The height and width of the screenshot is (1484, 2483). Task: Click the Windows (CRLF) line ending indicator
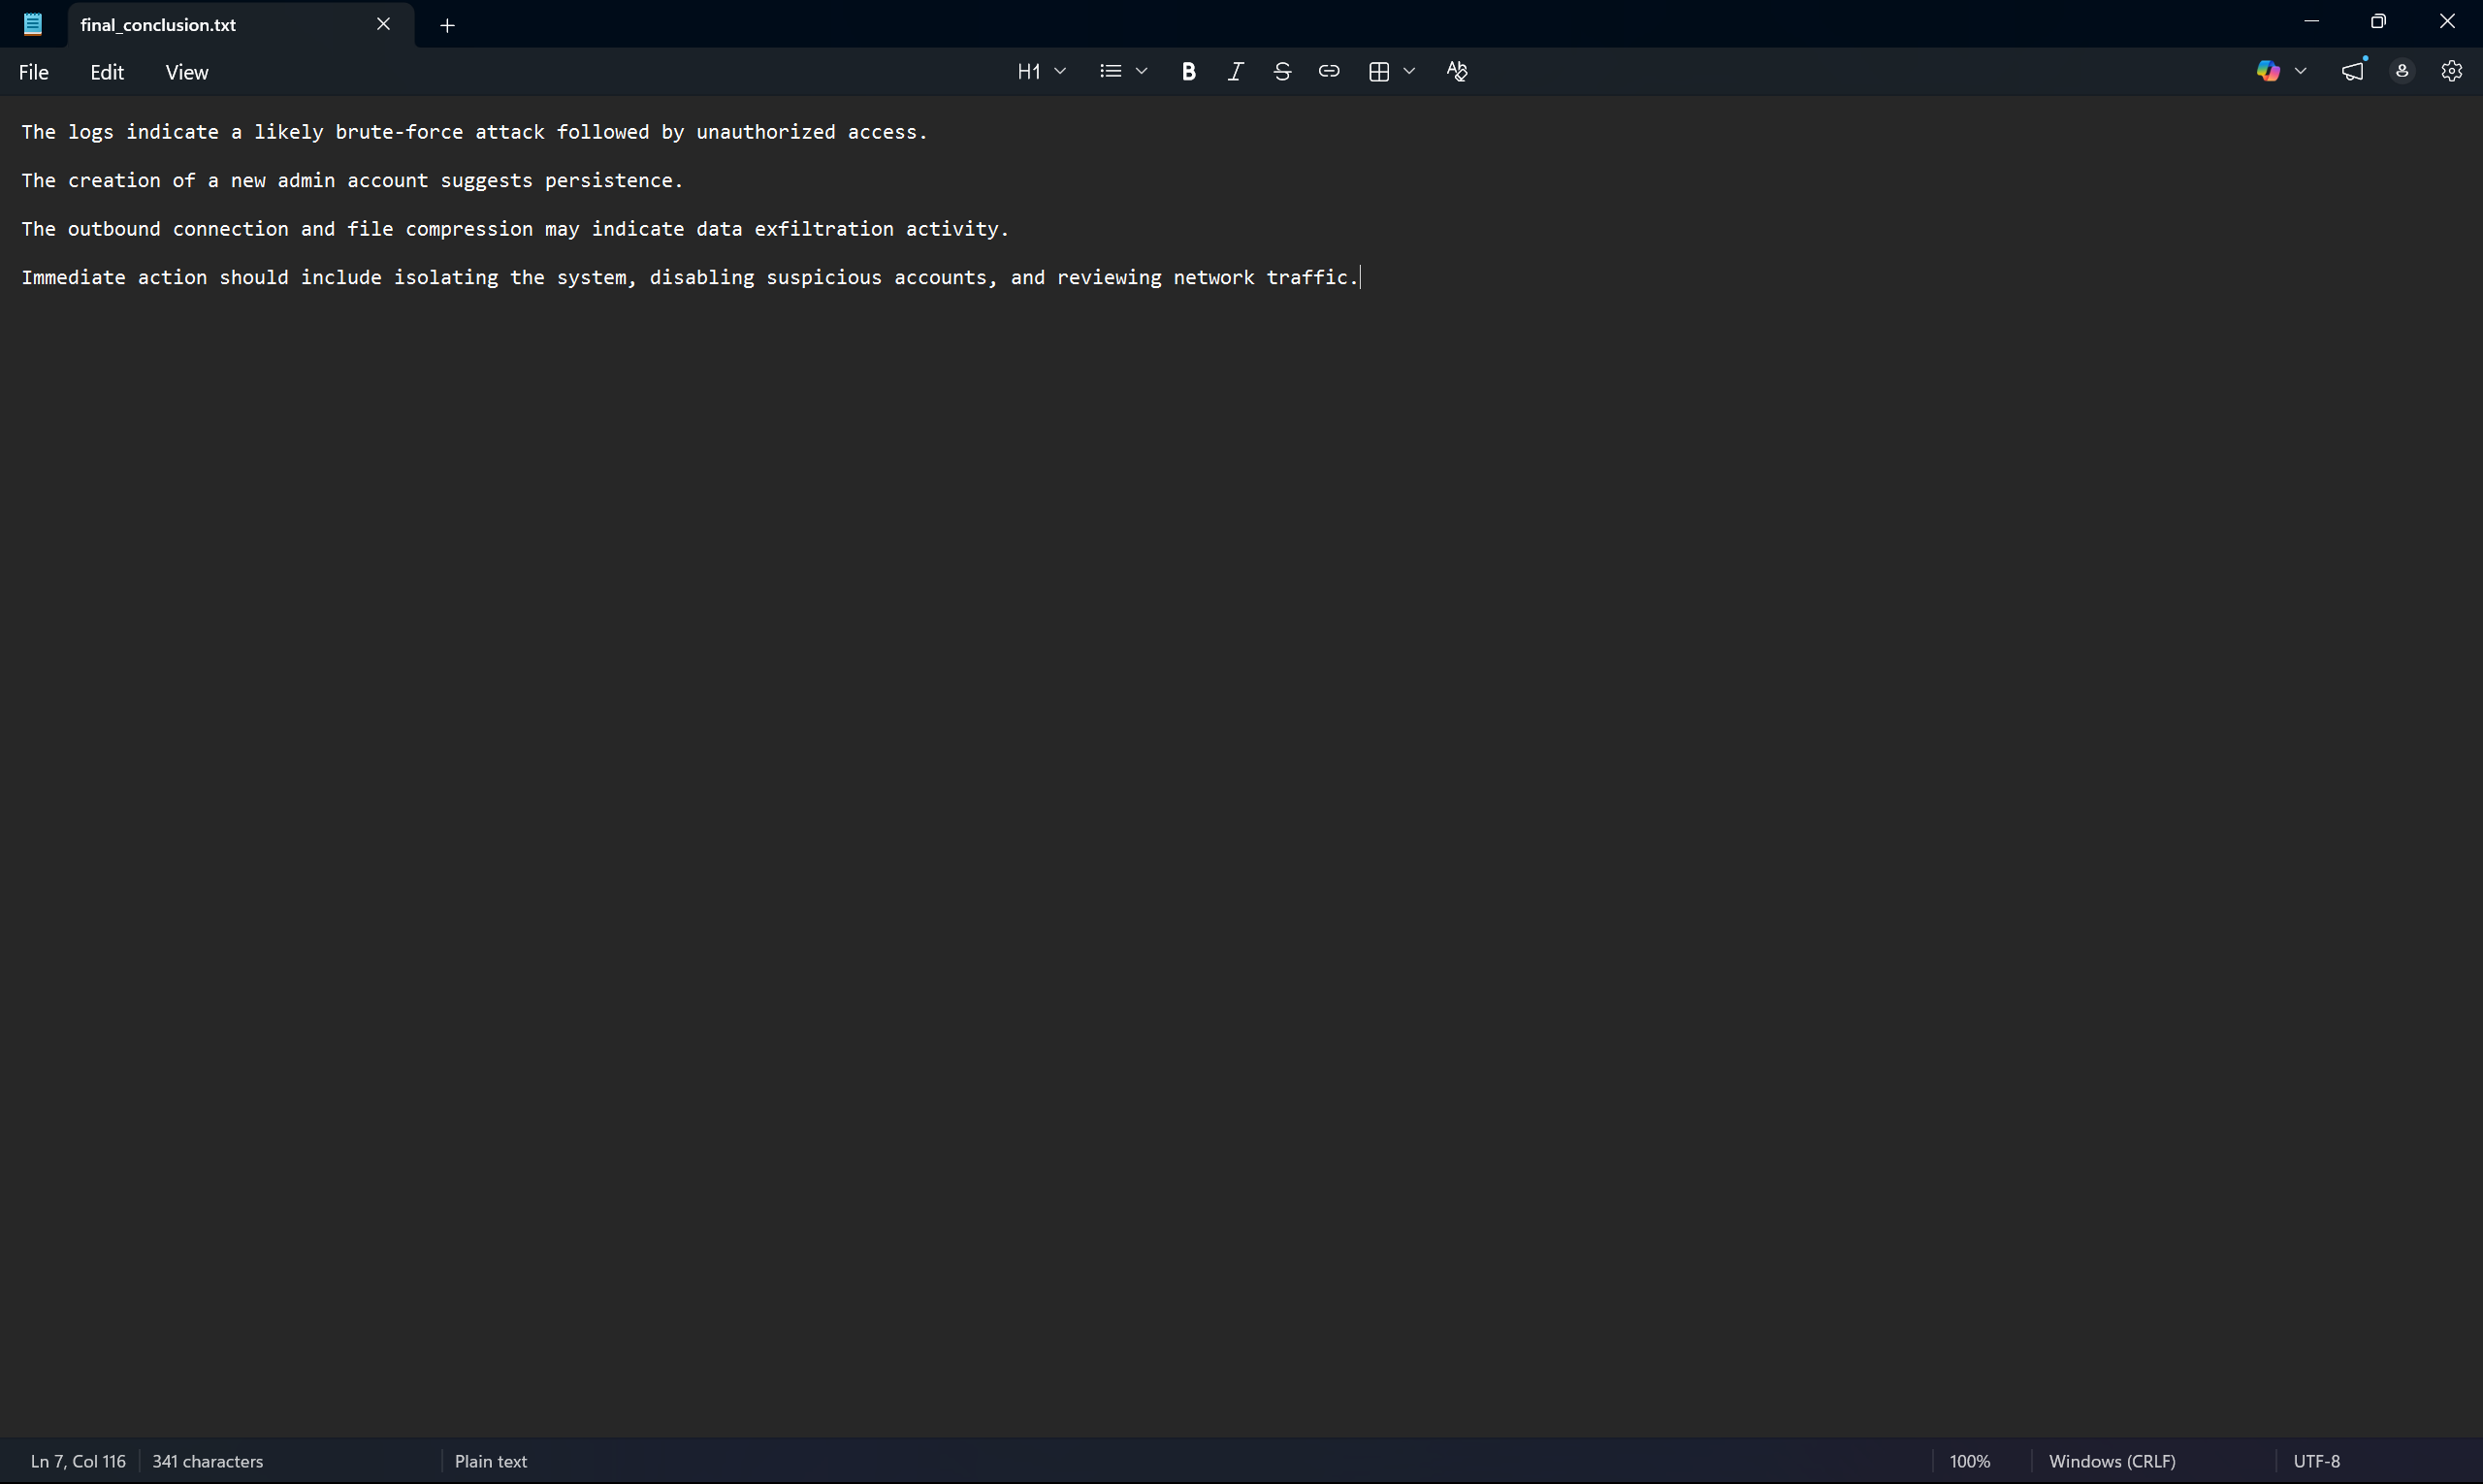(2112, 1461)
